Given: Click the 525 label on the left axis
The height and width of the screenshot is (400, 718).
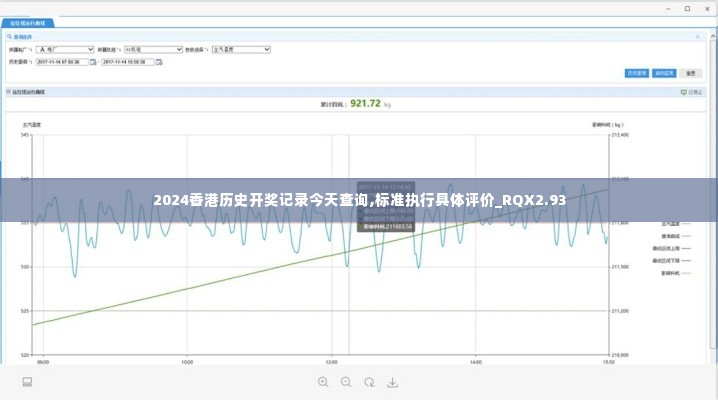Looking at the screenshot, I should coord(25,311).
